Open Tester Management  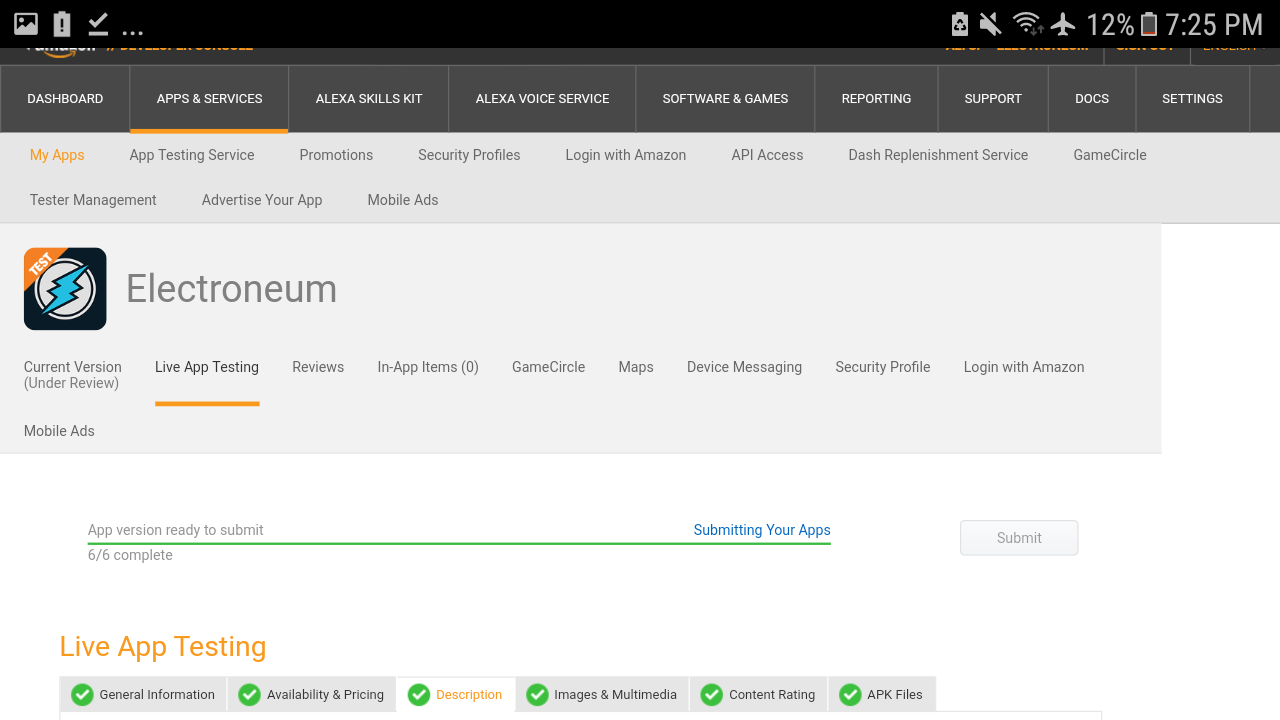93,200
